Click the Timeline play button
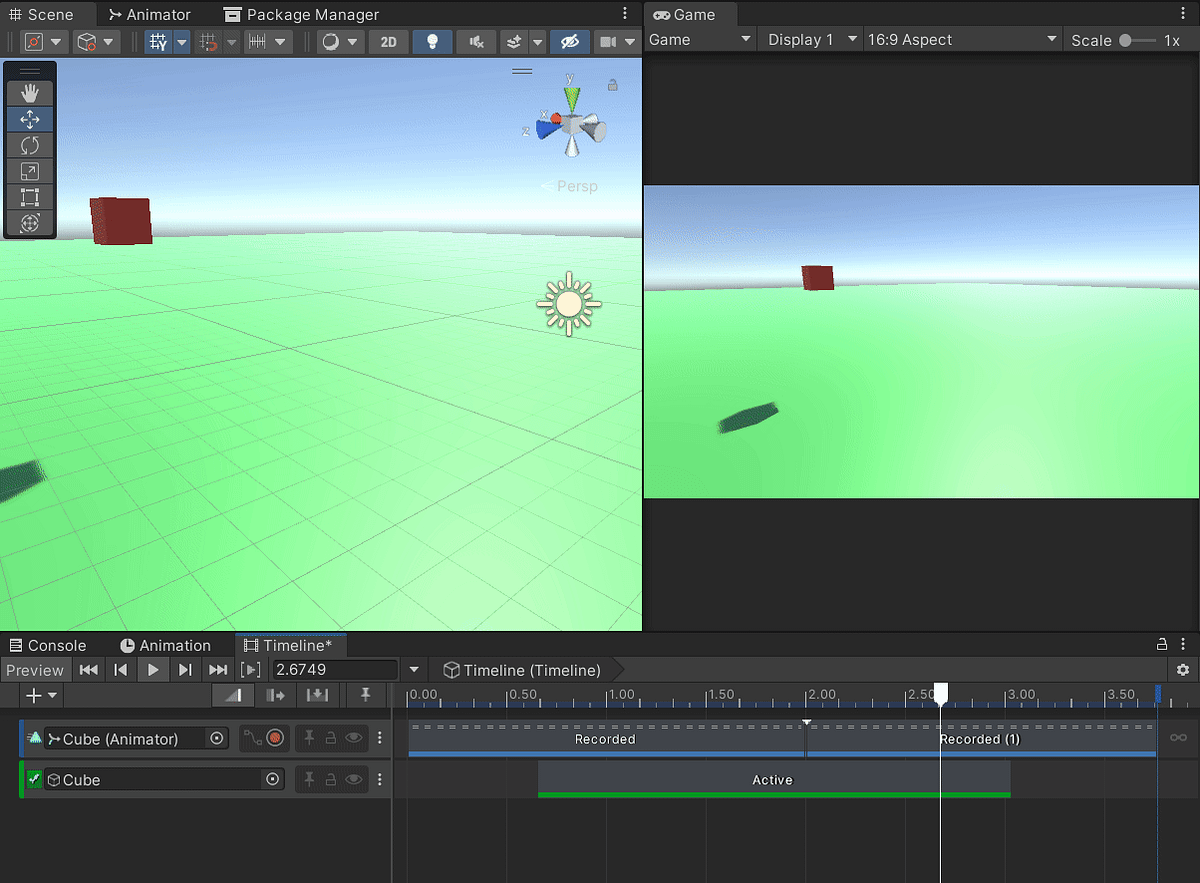This screenshot has height=883, width=1200. [153, 670]
